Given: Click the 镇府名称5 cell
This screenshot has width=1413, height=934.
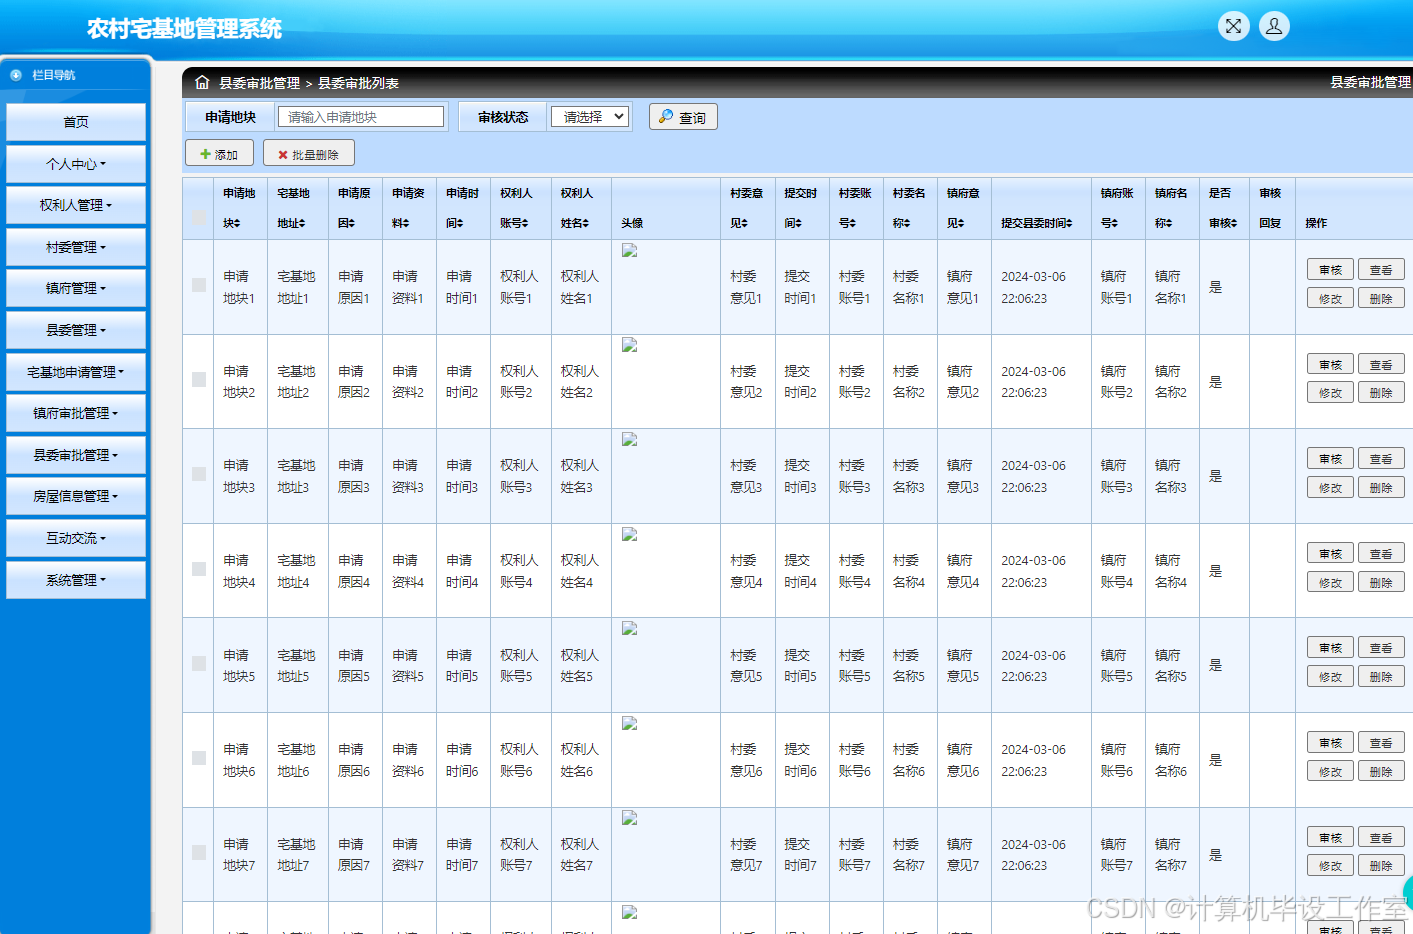Looking at the screenshot, I should coord(1171,666).
